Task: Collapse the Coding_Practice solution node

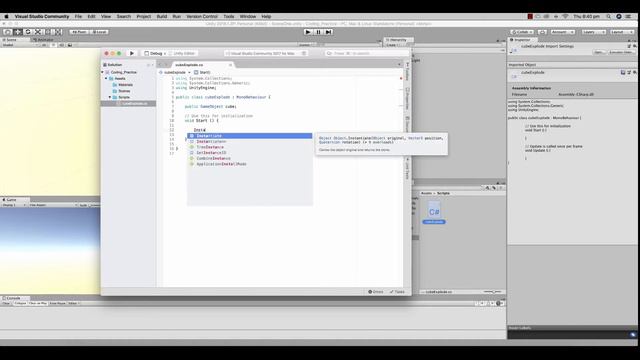Action: click(103, 72)
